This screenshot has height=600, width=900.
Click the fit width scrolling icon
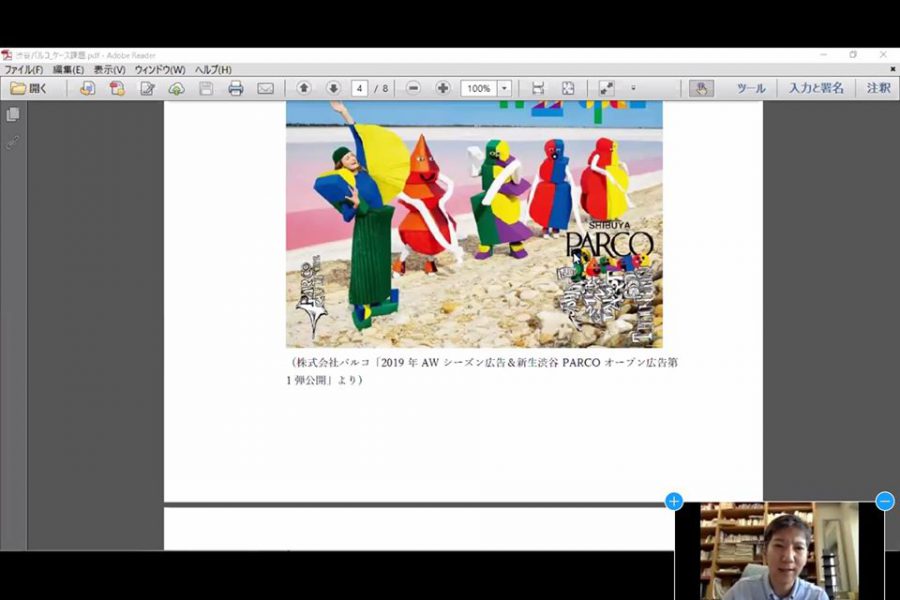[538, 88]
